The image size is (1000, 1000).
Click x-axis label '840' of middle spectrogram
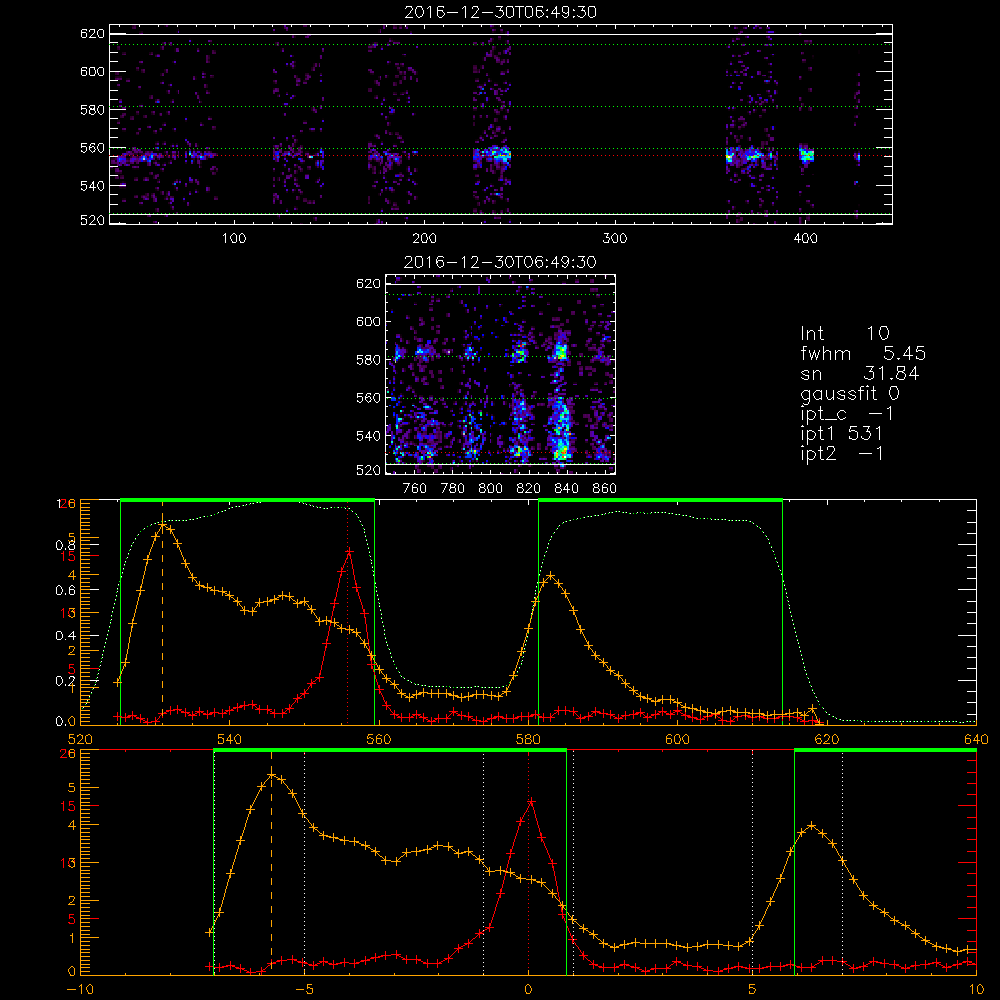[566, 489]
